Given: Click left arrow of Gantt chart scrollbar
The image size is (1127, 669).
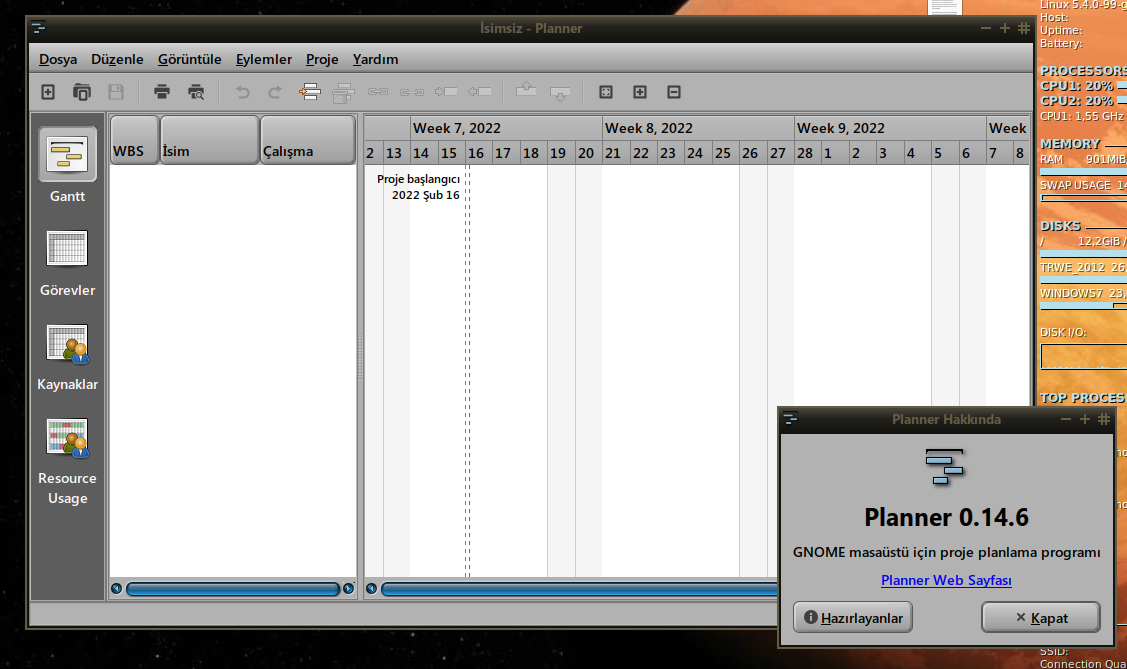Looking at the screenshot, I should click(x=372, y=589).
